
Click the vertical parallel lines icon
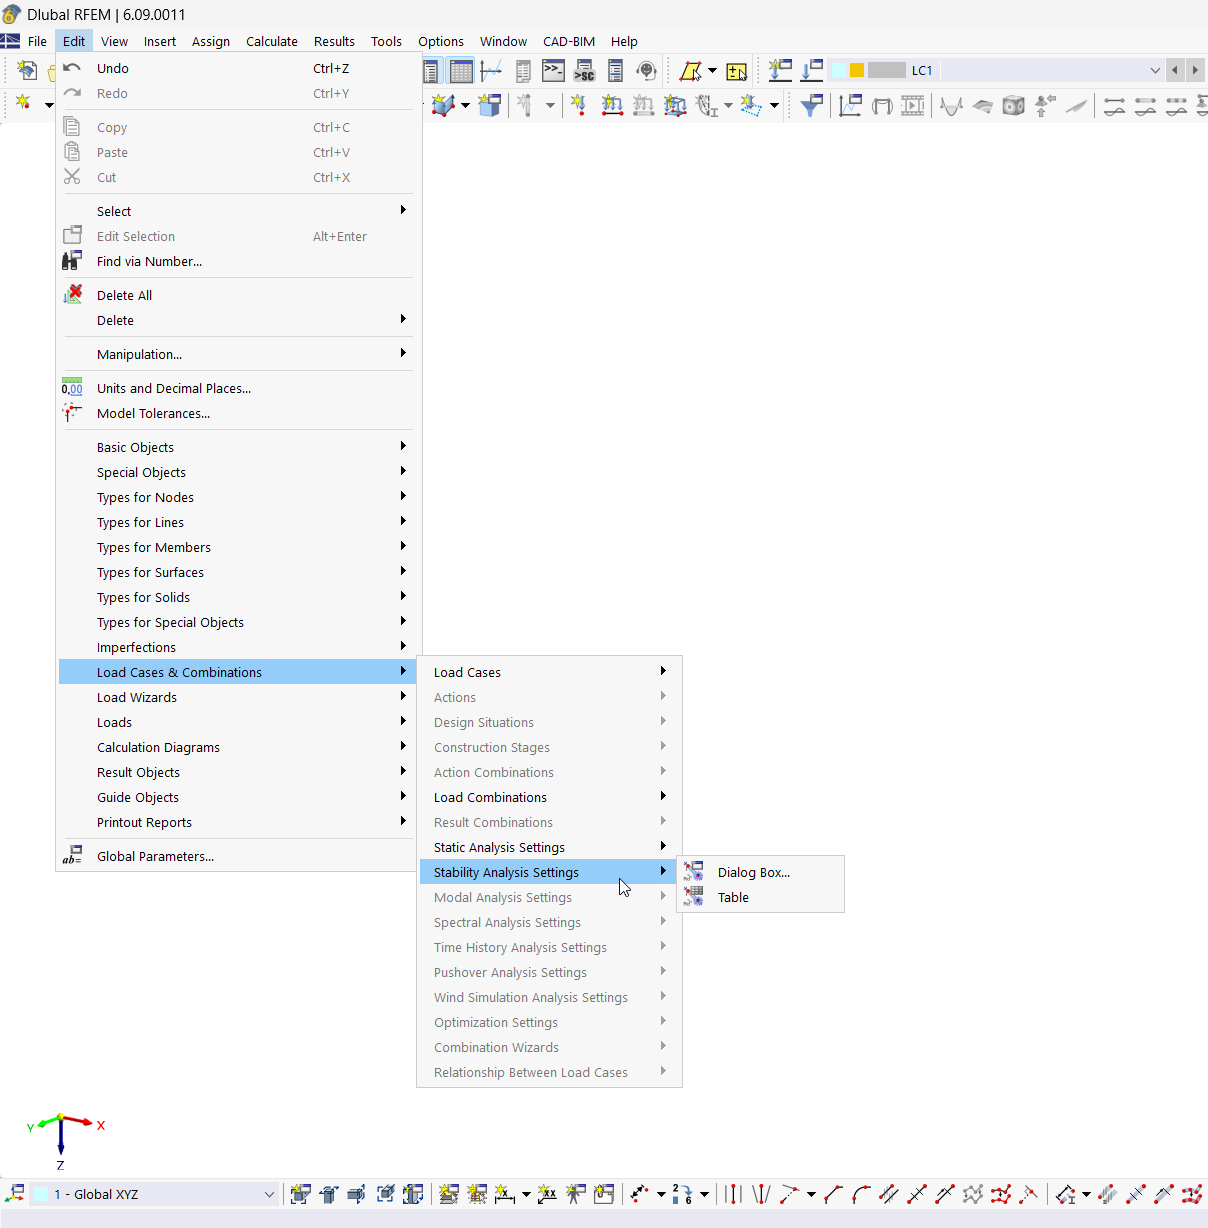tap(733, 1194)
